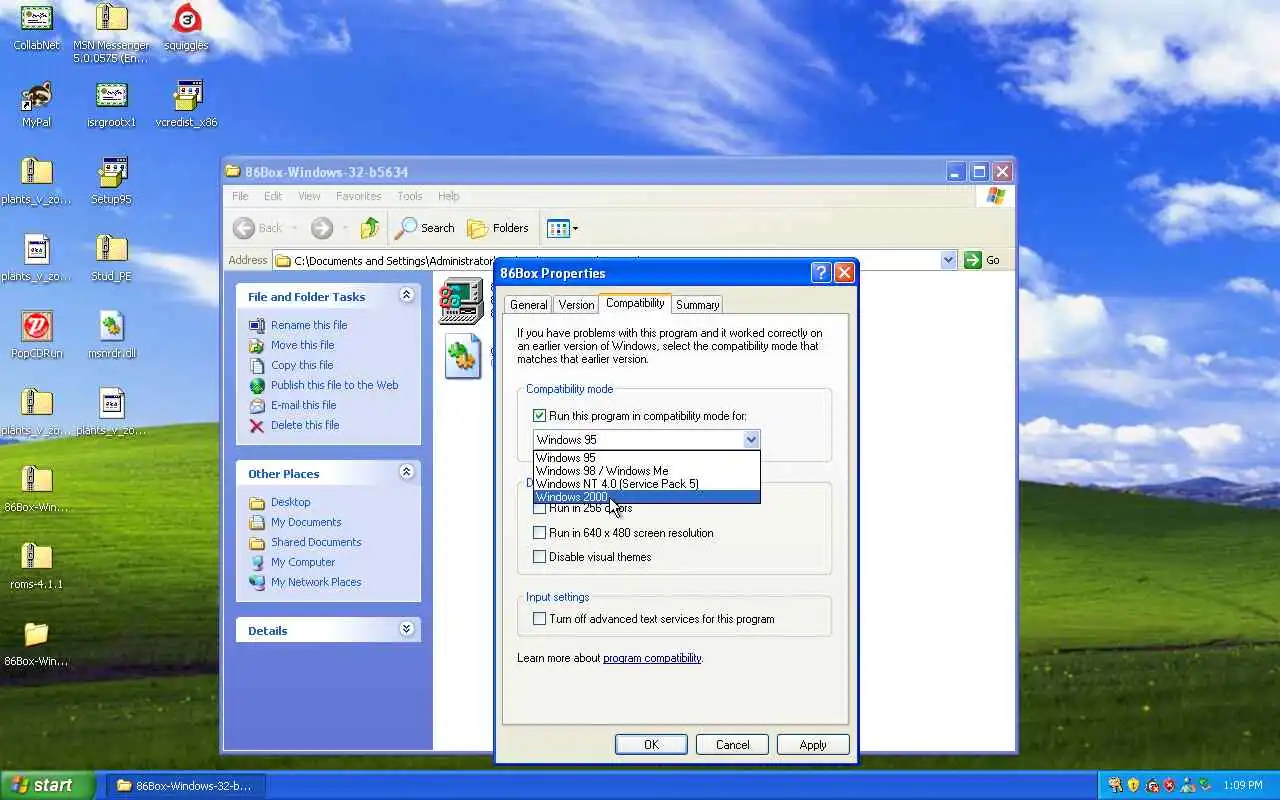
Task: Click the Cancel button
Action: coord(732,745)
